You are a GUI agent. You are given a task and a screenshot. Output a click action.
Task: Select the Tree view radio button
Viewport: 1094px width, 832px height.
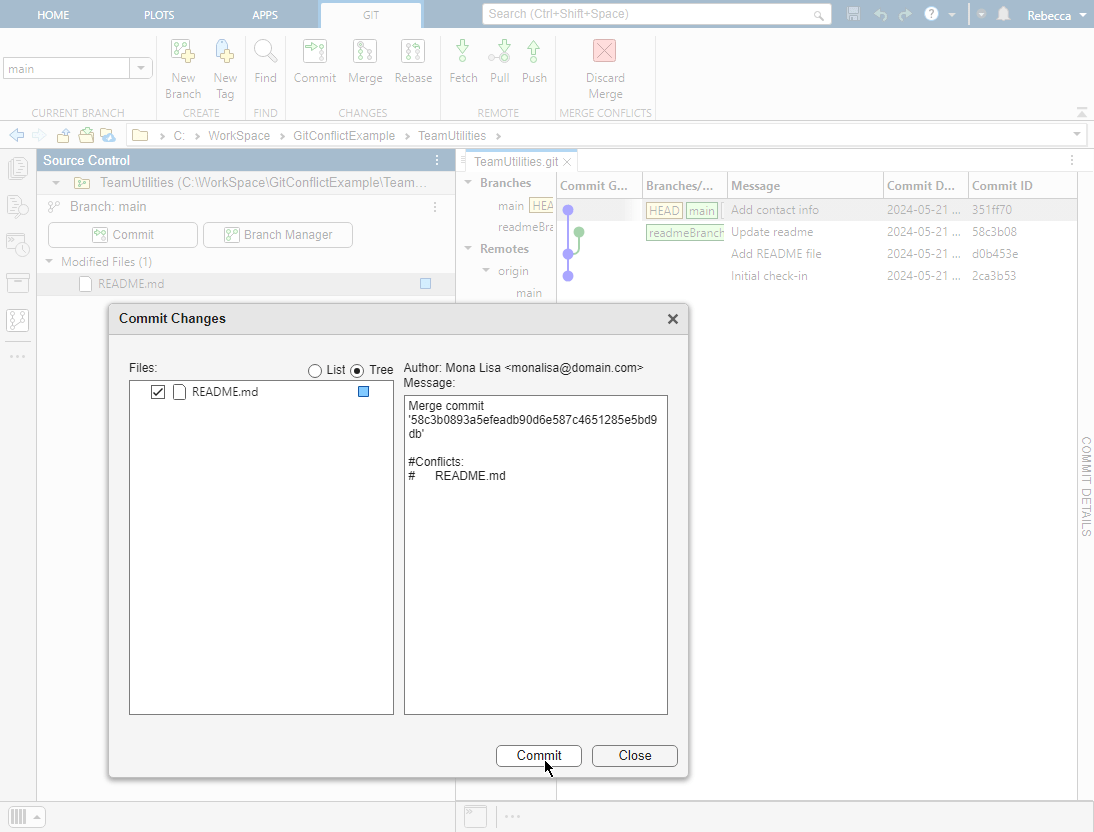(357, 371)
